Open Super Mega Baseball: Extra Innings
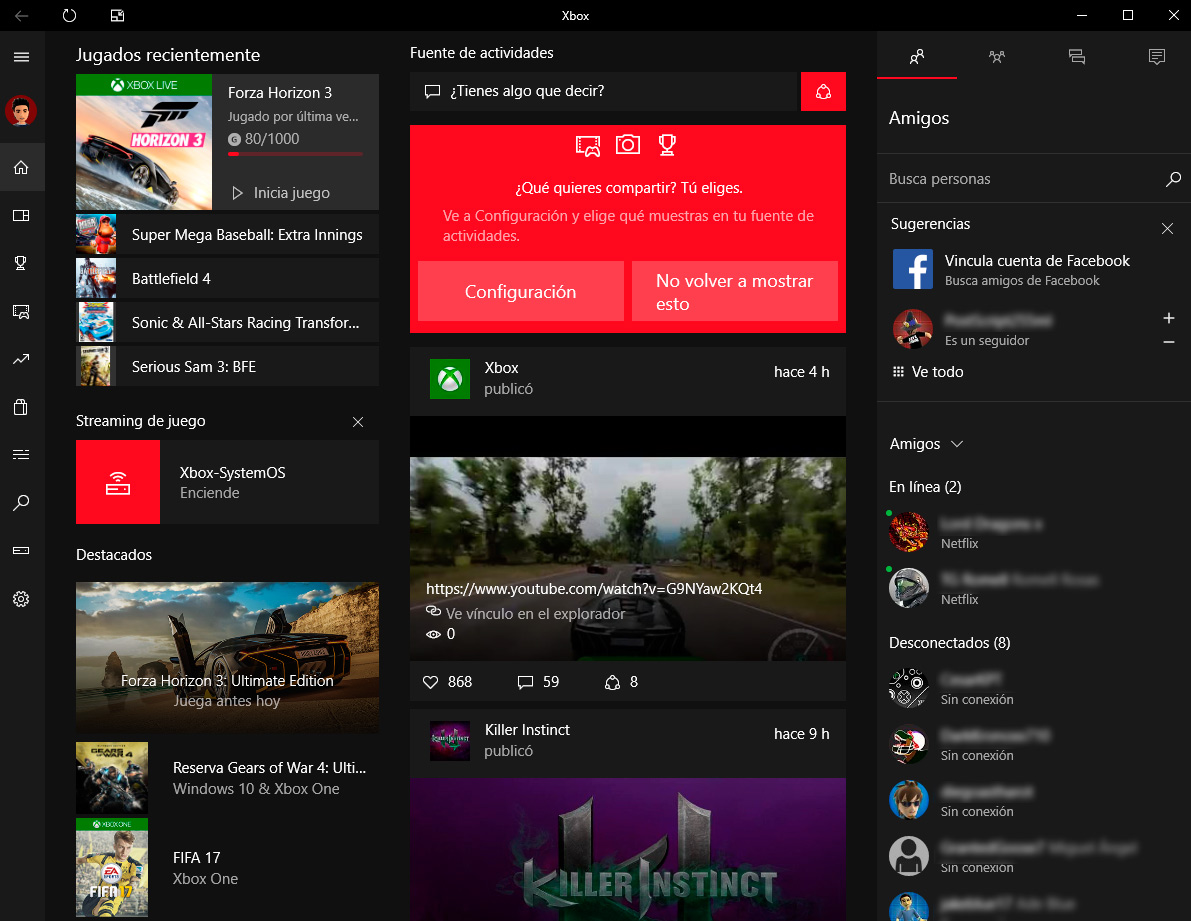Image resolution: width=1191 pixels, height=921 pixels. point(227,235)
